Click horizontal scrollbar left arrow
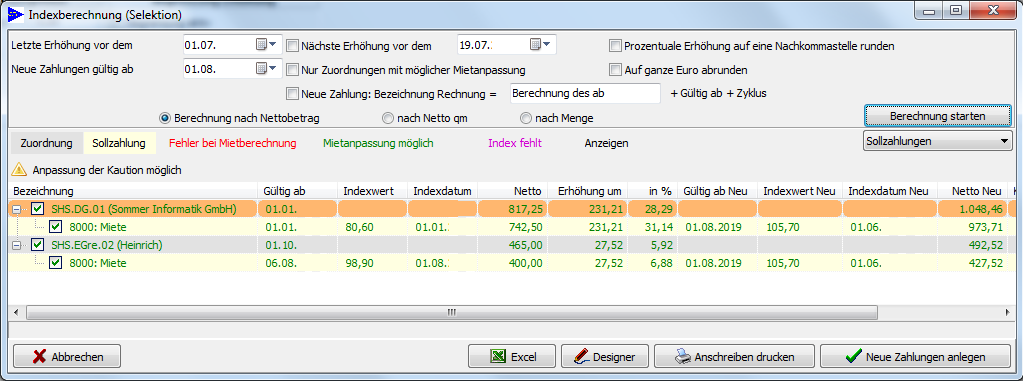 point(16,312)
